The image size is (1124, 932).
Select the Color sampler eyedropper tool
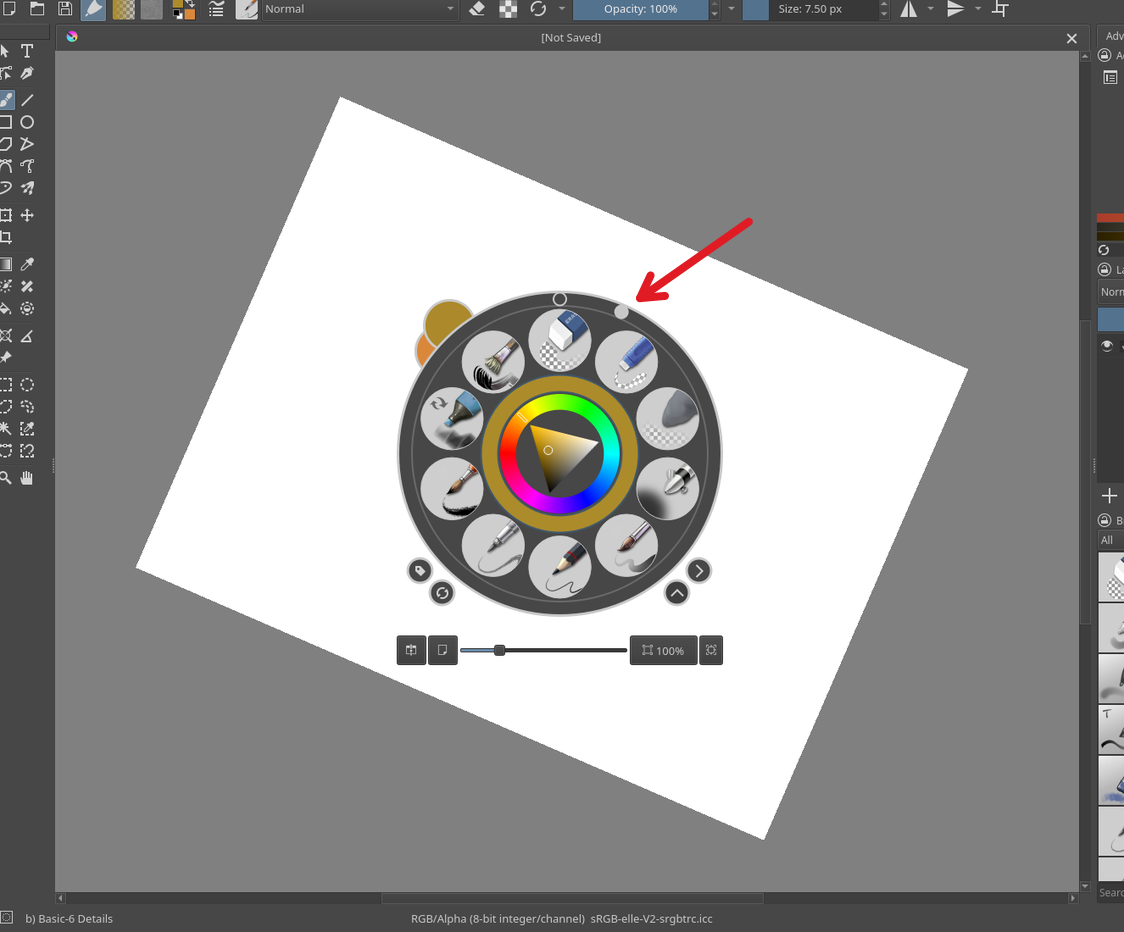point(27,265)
